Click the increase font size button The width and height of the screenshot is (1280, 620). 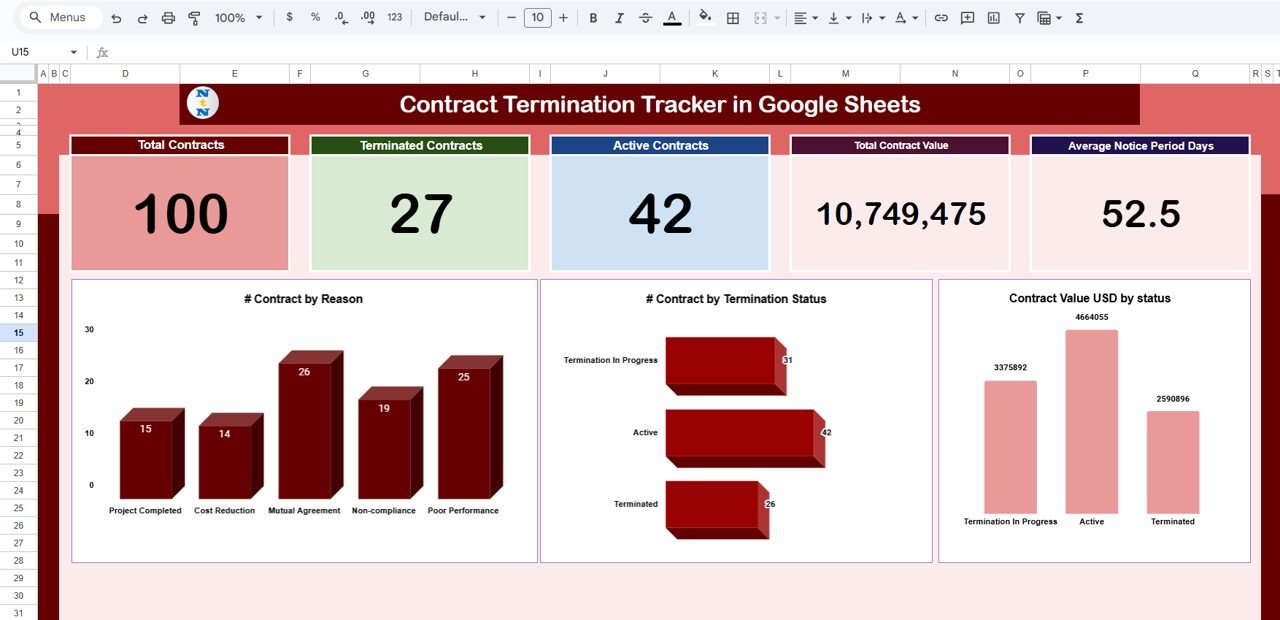(562, 17)
